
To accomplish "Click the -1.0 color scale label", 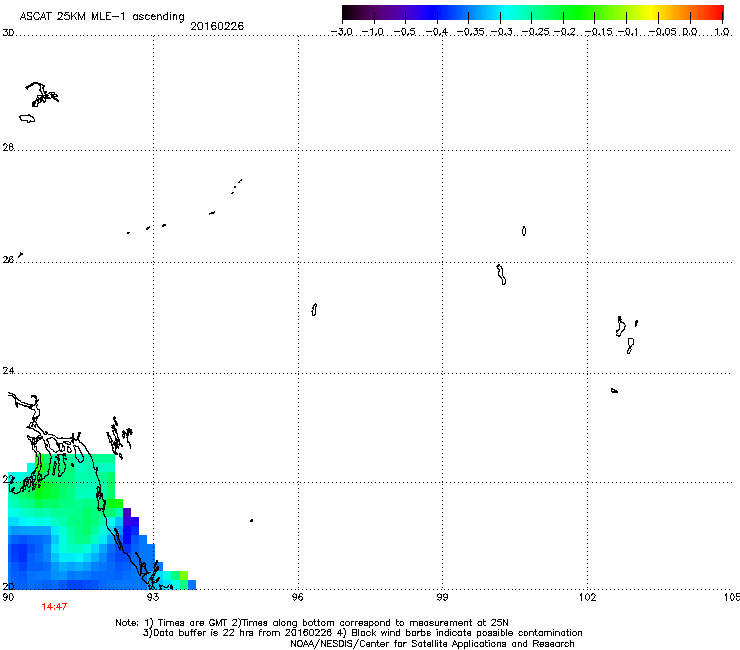I will [x=373, y=32].
